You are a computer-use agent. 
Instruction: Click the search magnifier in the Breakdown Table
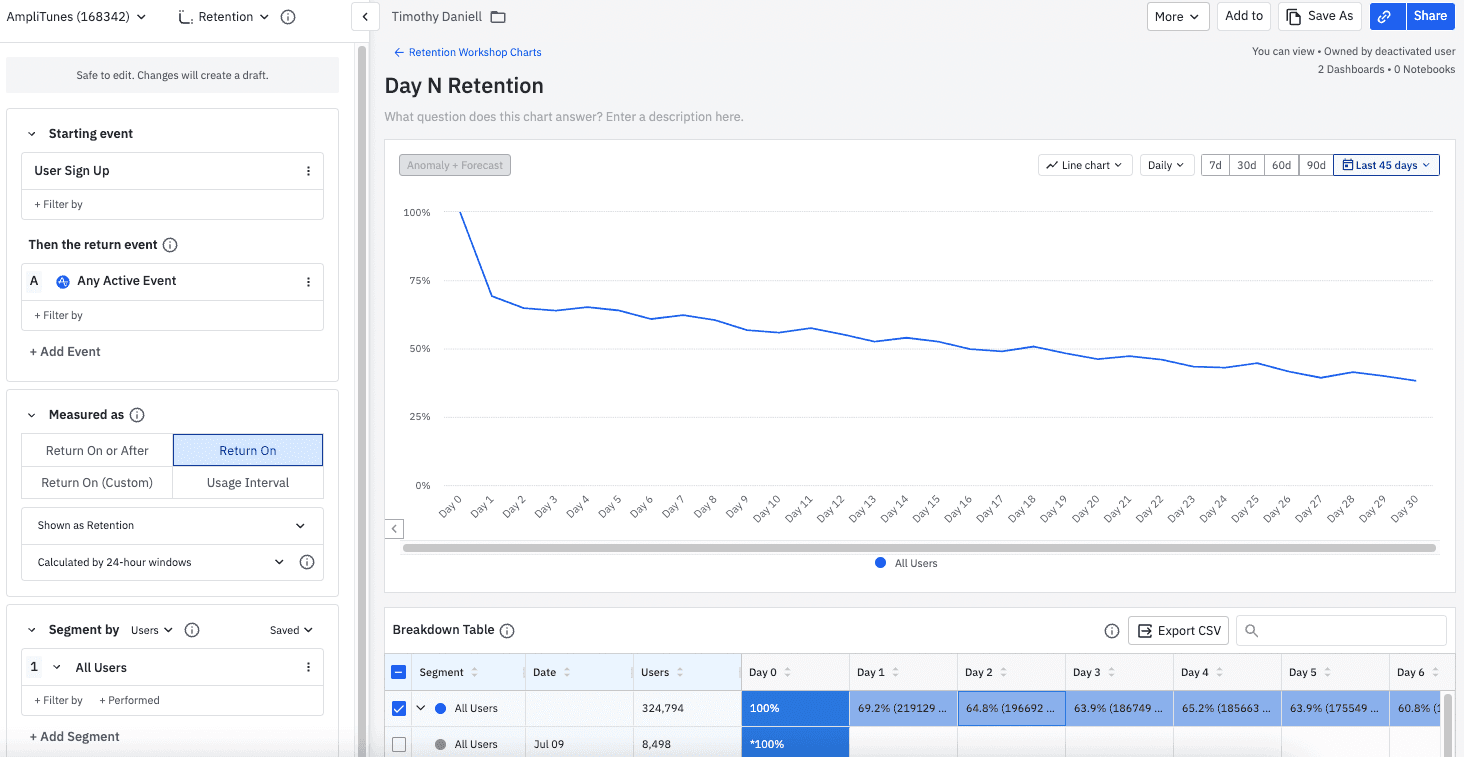click(1251, 630)
